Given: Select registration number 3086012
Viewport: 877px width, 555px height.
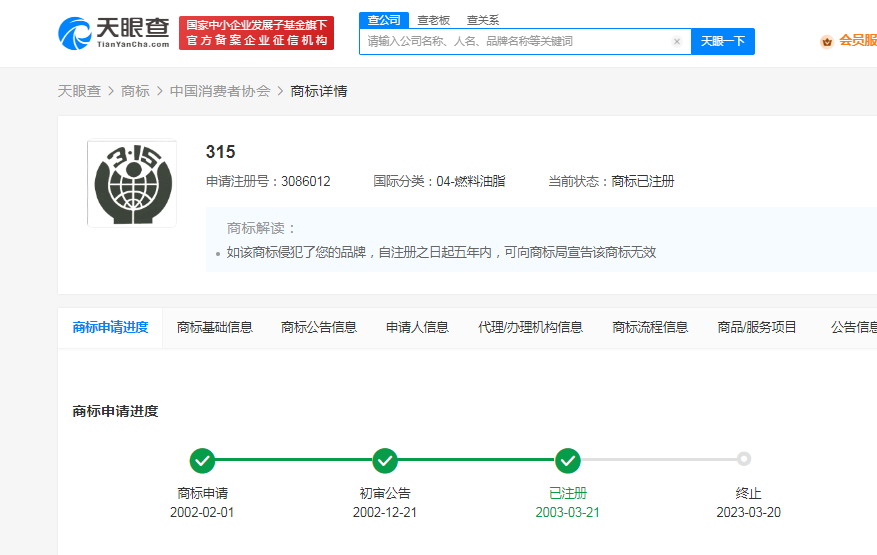Looking at the screenshot, I should coord(305,181).
